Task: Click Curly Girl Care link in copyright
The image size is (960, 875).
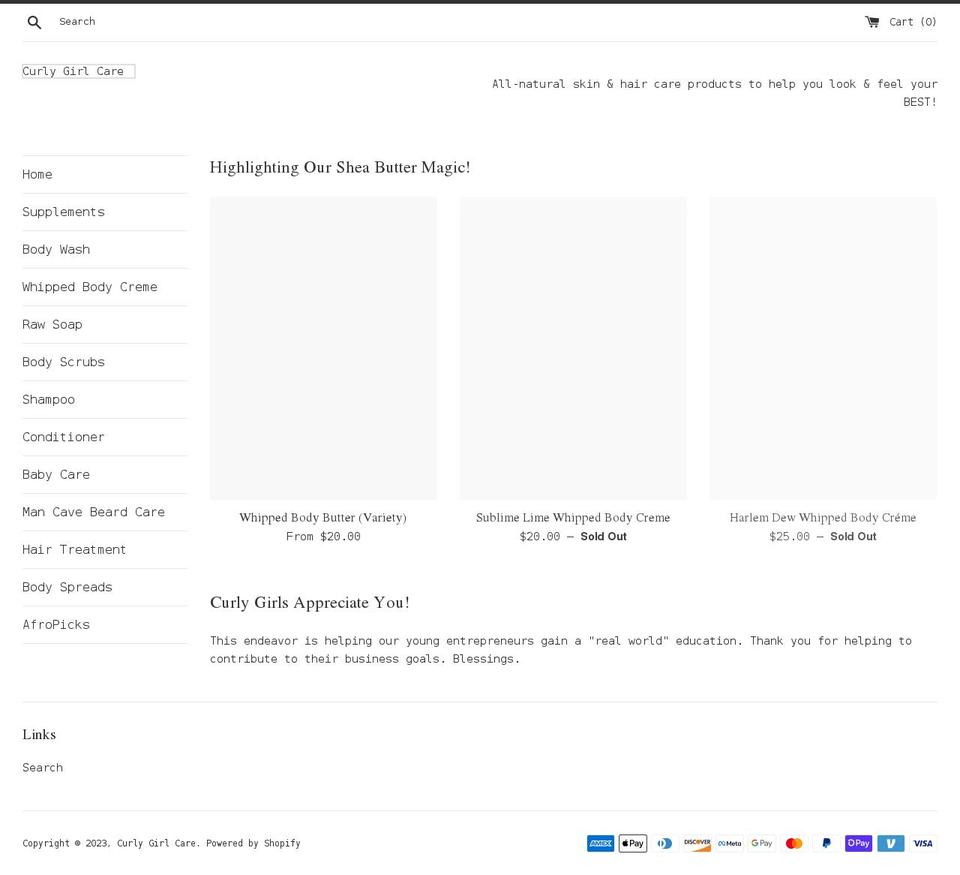Action: [156, 843]
